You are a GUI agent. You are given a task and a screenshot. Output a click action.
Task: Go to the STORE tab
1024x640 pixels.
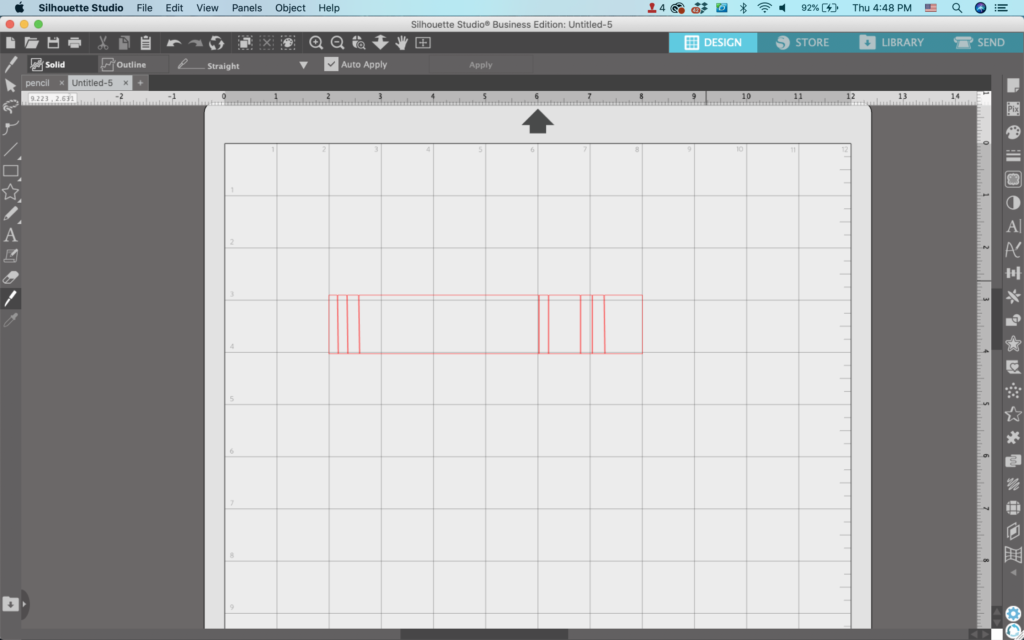802,42
